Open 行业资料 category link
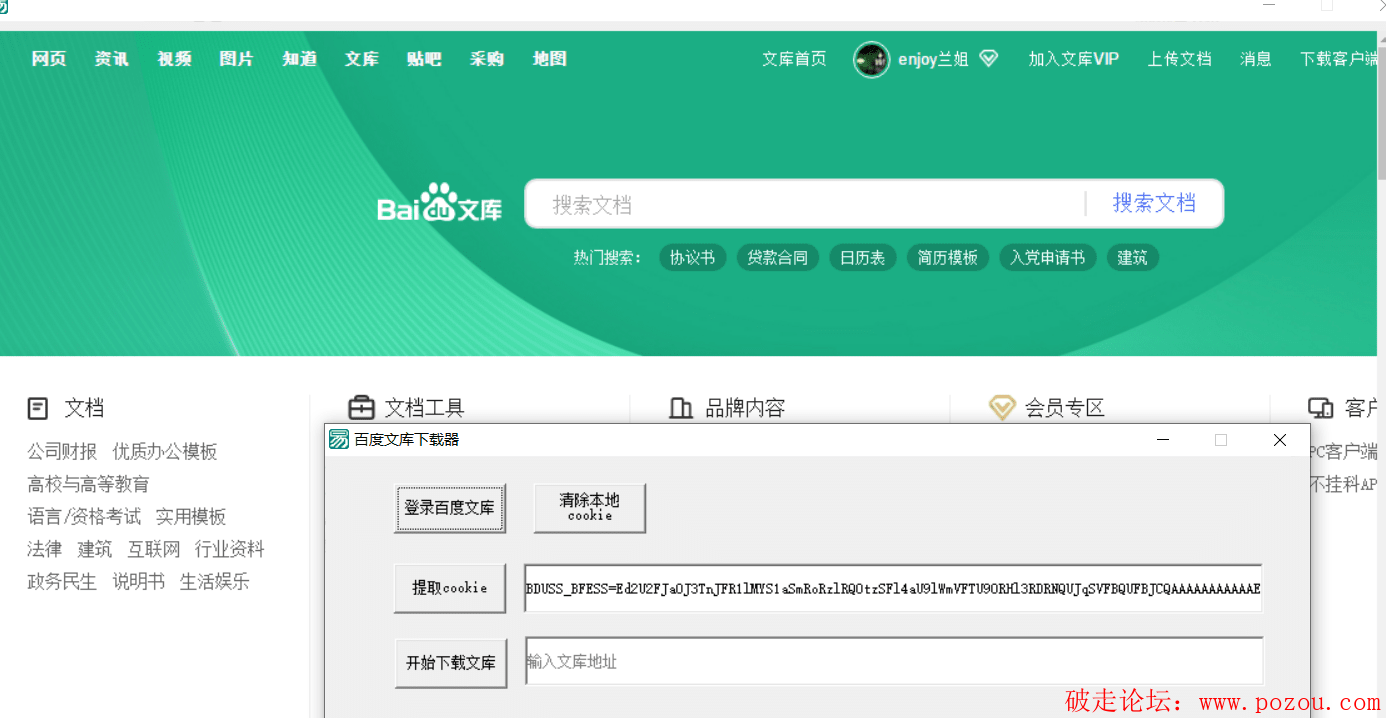Viewport: 1386px width, 718px height. click(230, 549)
